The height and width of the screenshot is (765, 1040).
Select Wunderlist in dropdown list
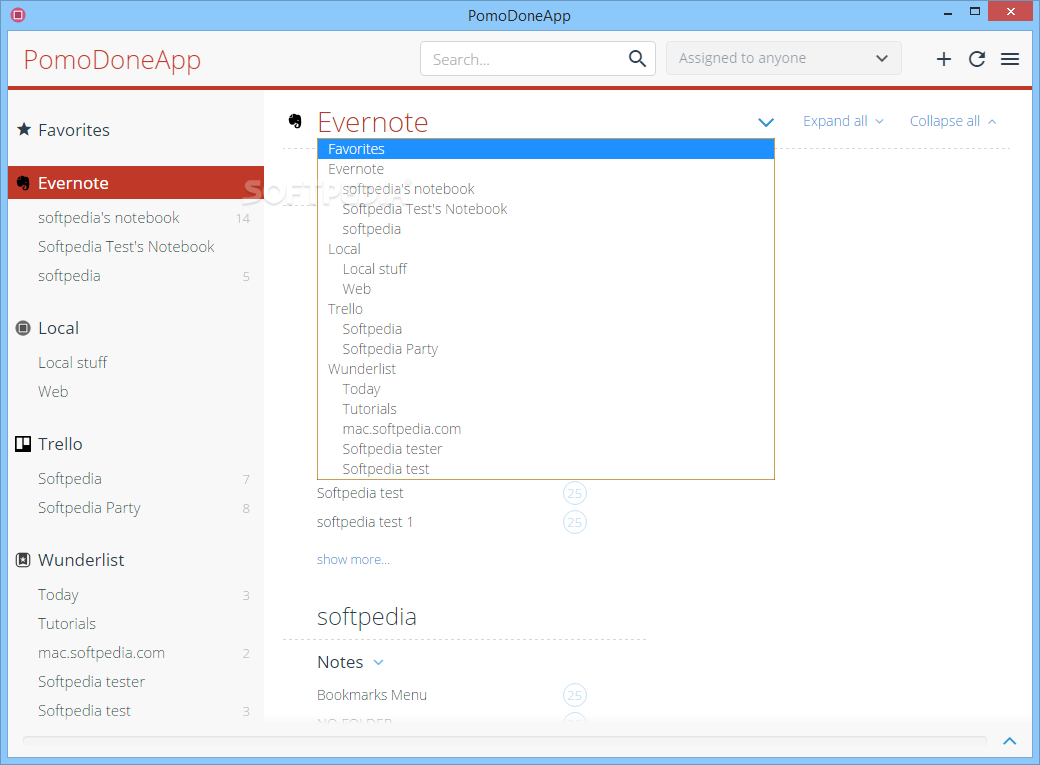point(546,369)
